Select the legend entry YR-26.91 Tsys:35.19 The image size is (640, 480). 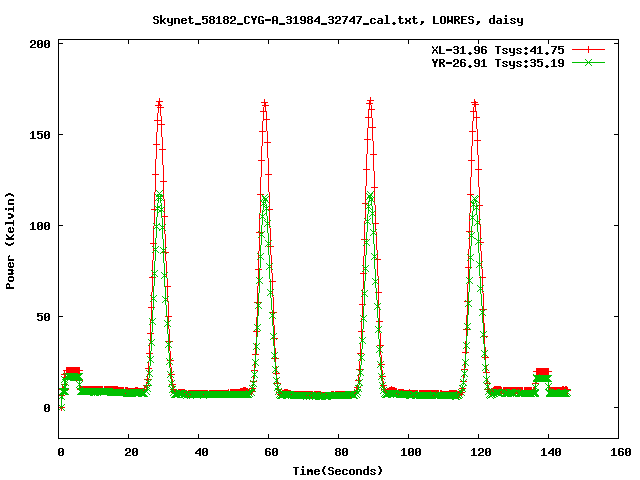[x=498, y=63]
